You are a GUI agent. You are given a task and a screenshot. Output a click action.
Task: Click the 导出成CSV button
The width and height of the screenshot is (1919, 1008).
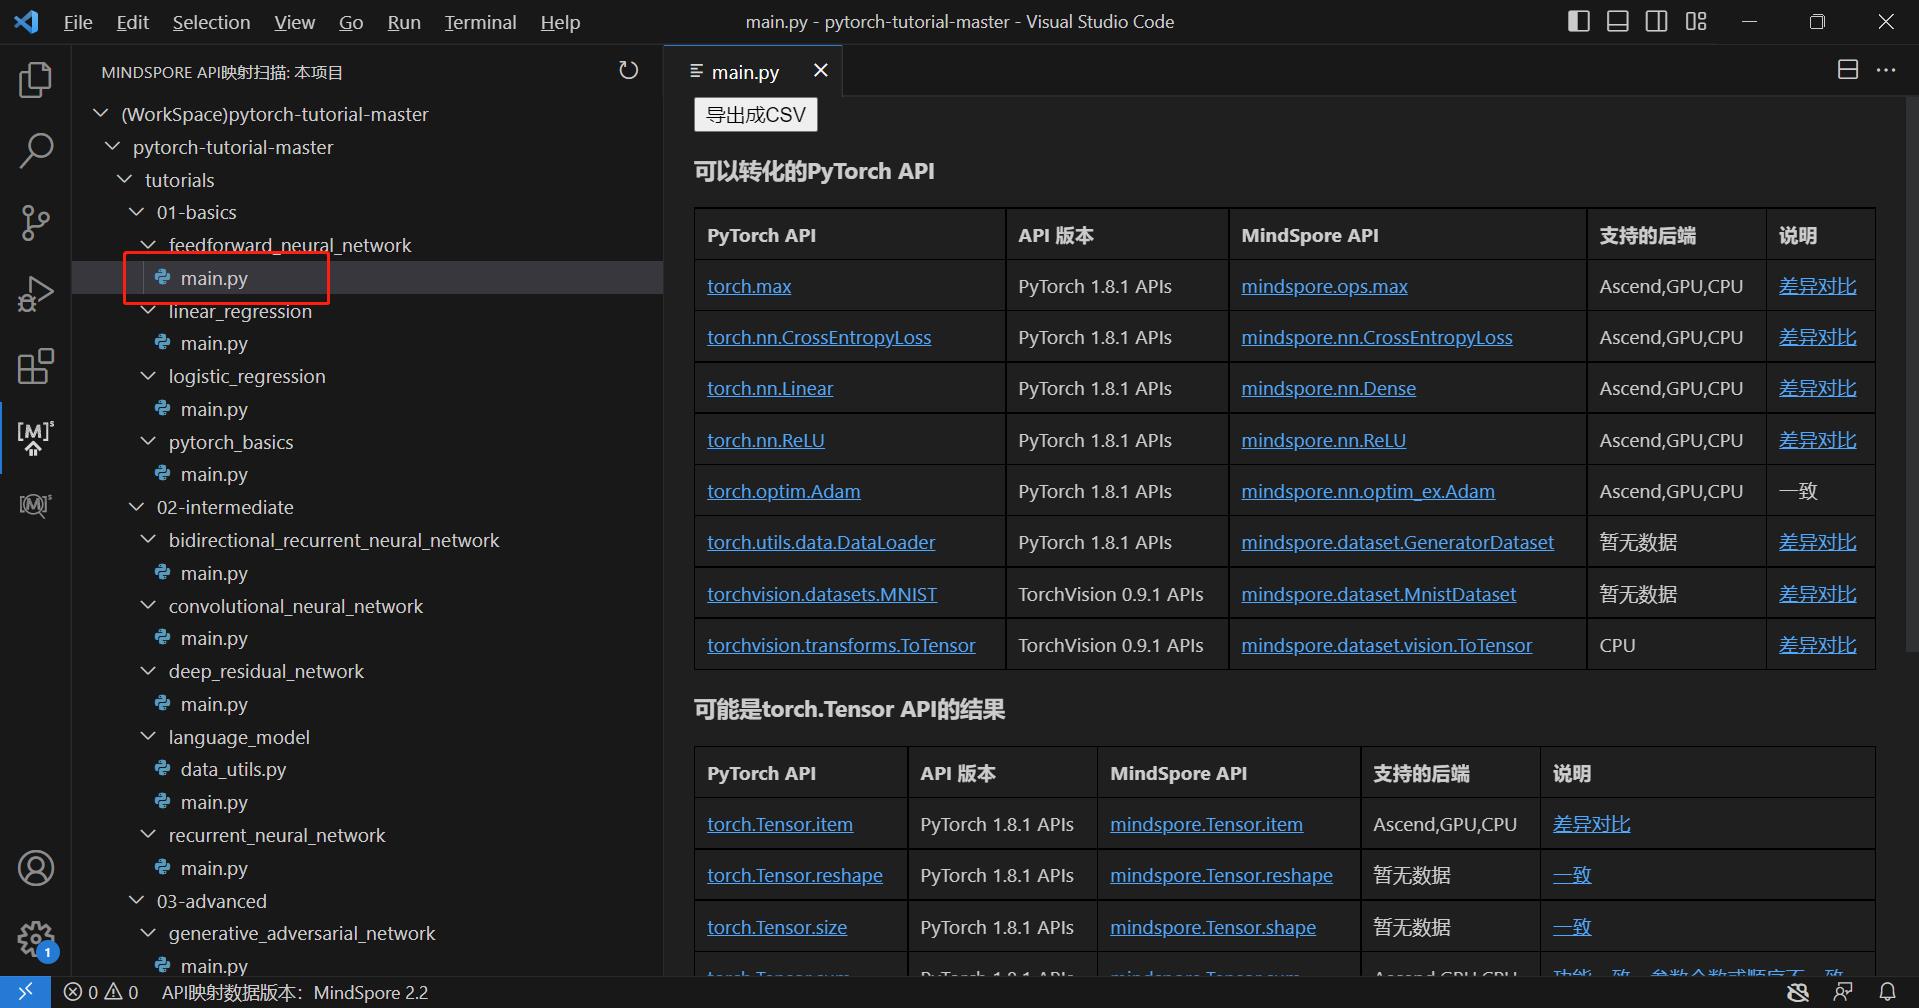(x=755, y=114)
